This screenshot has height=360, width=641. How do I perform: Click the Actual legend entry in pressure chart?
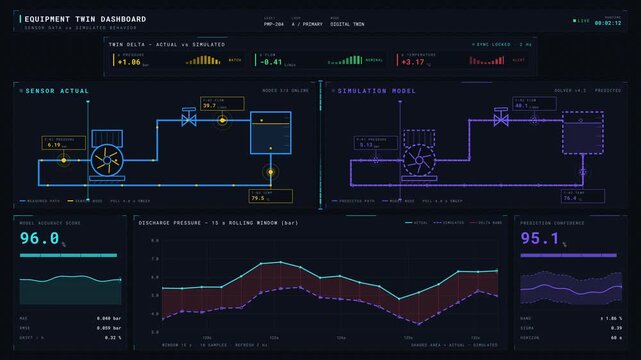(416, 223)
